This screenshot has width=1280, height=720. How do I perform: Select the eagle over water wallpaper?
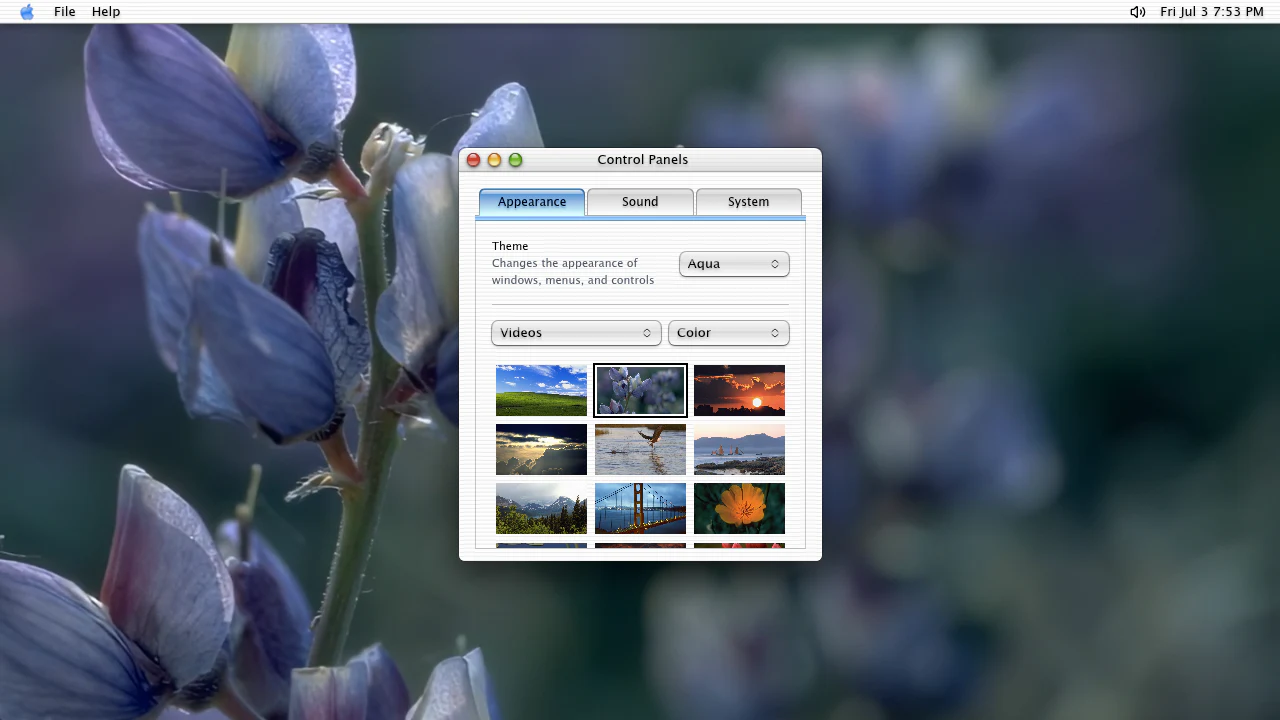pyautogui.click(x=640, y=449)
